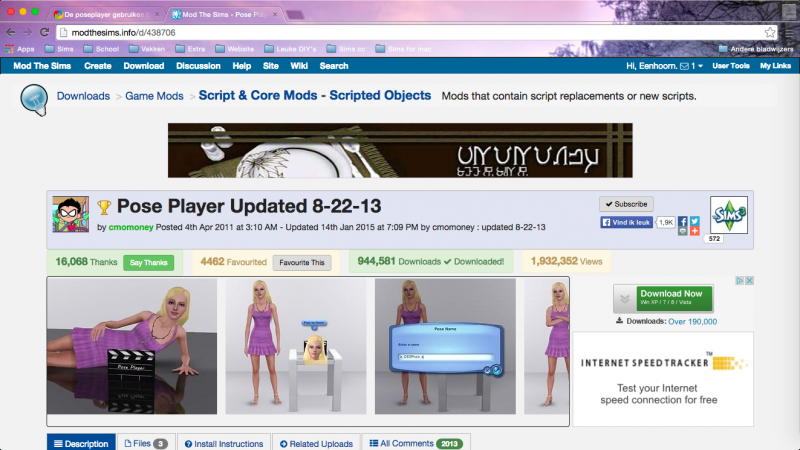Click the browser forward arrow
Image resolution: width=800 pixels, height=450 pixels.
[27, 33]
